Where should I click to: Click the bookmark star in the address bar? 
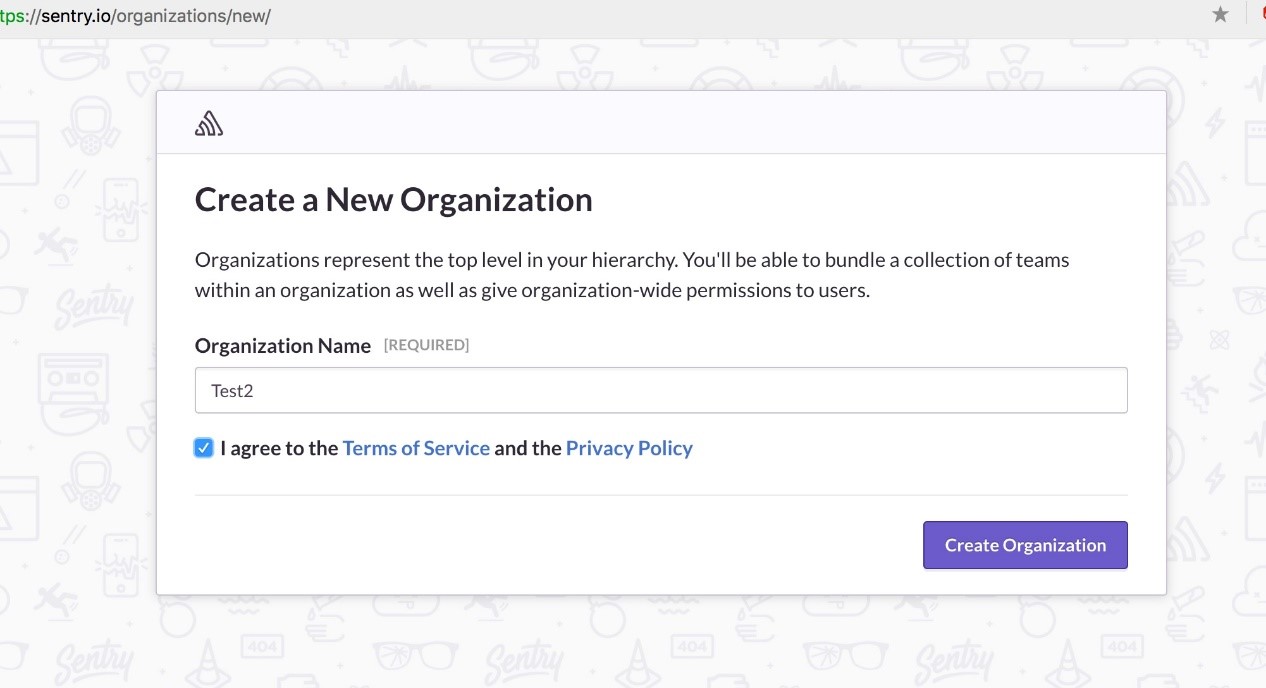1220,15
